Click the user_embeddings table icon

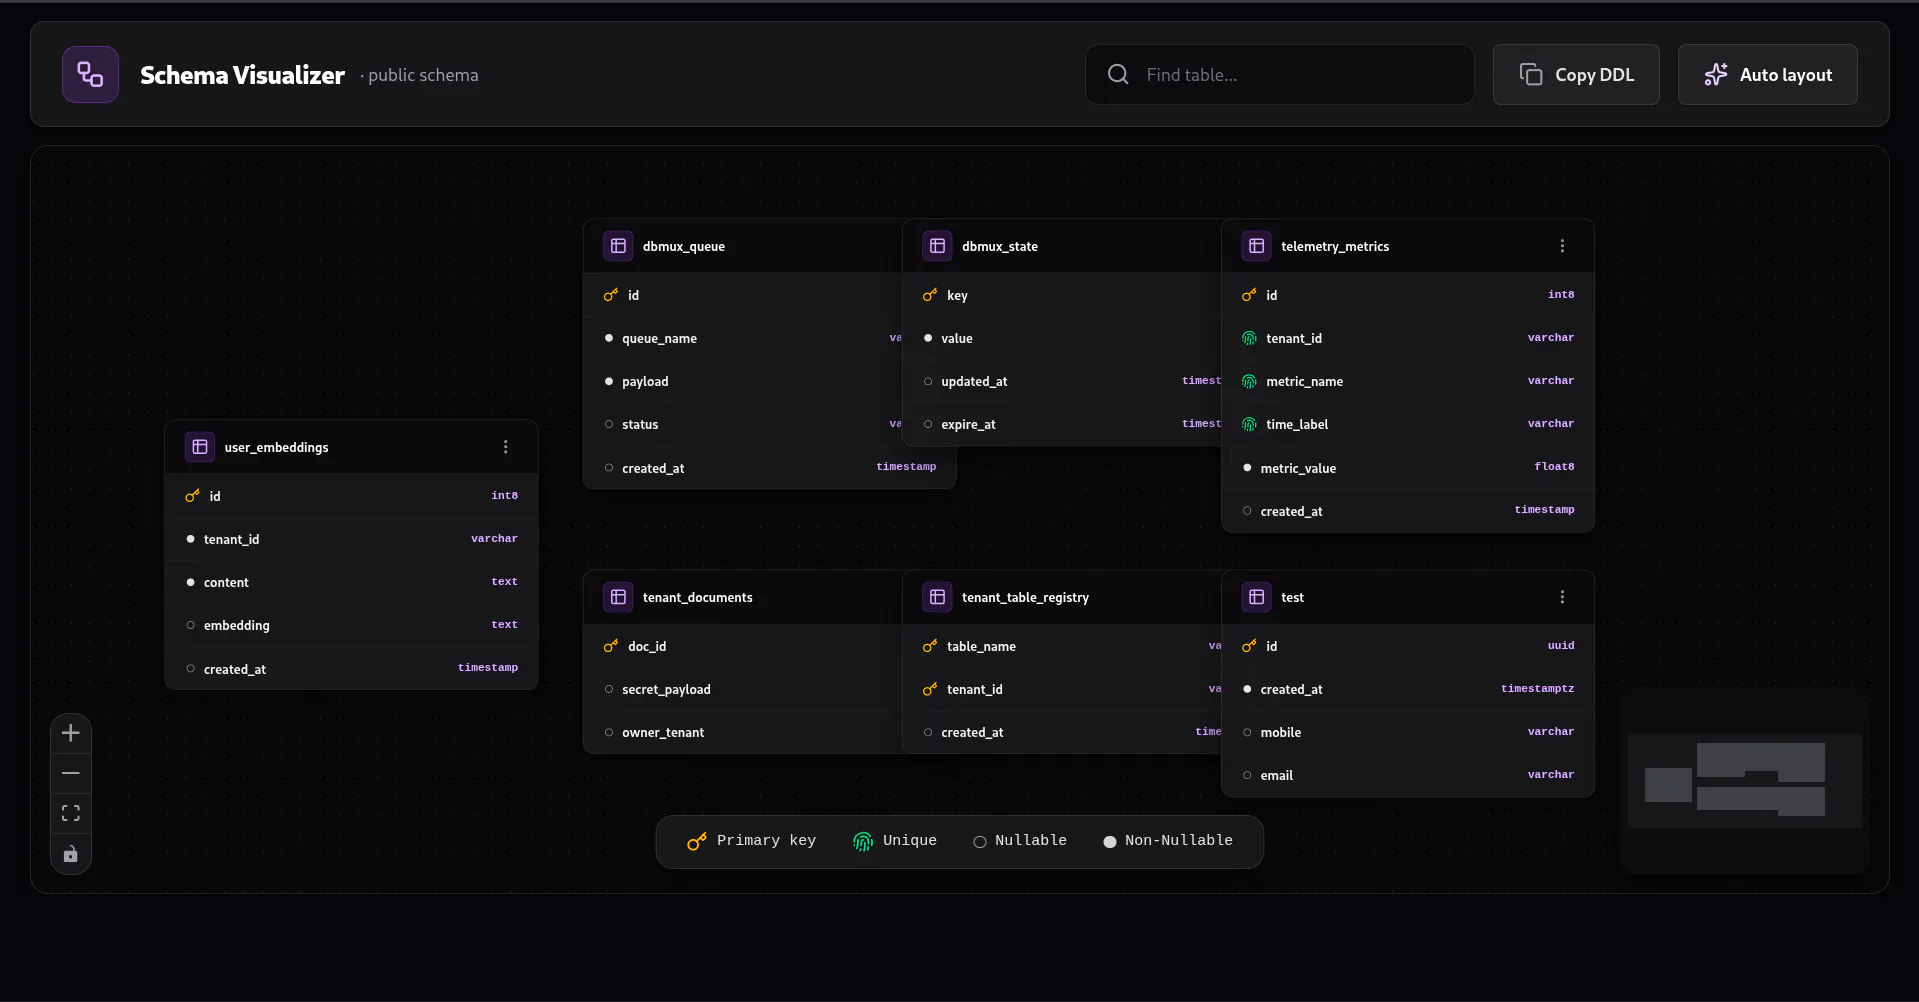[200, 447]
